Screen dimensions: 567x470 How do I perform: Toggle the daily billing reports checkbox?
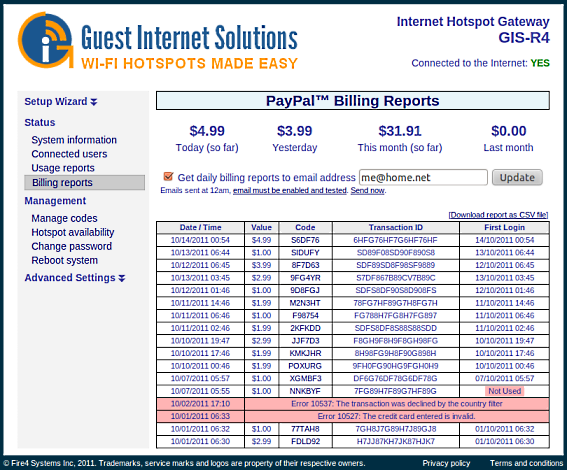pyautogui.click(x=168, y=176)
